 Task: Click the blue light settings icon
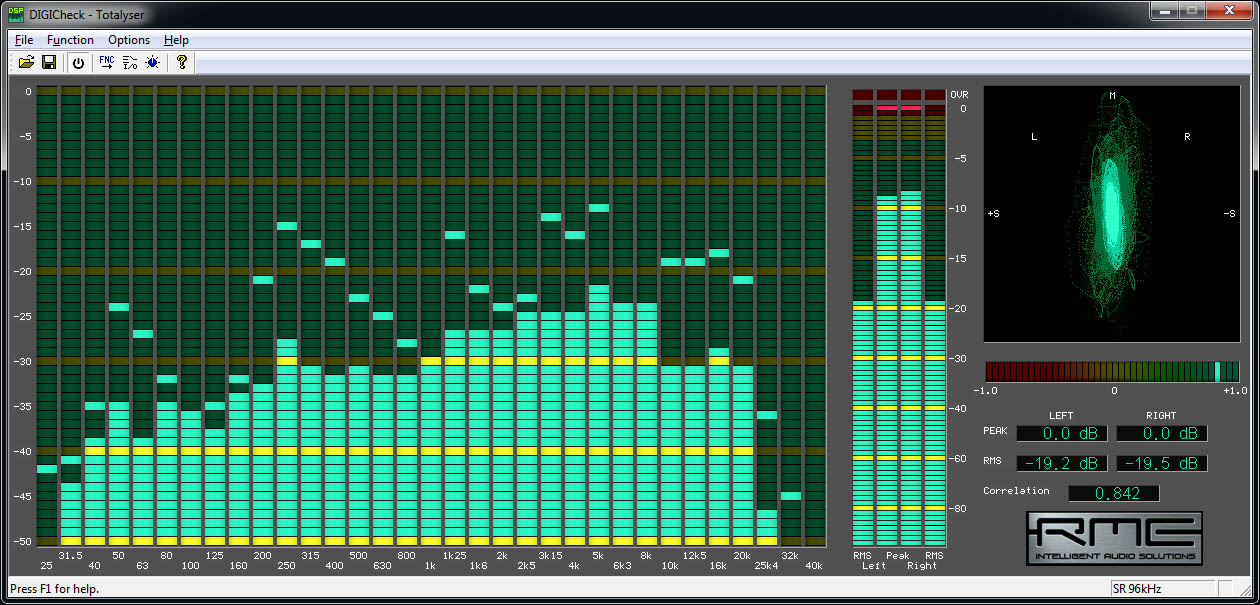(x=153, y=63)
